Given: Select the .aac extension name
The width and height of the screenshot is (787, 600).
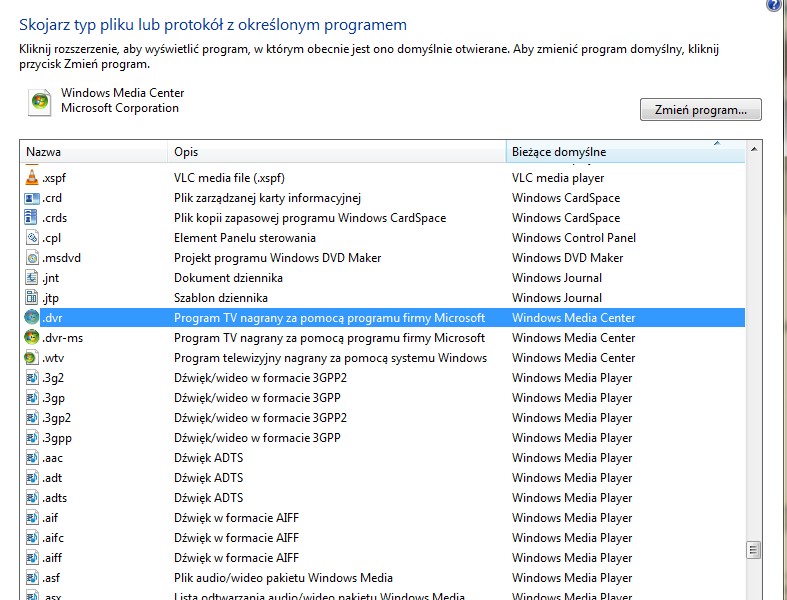Looking at the screenshot, I should pos(52,458).
